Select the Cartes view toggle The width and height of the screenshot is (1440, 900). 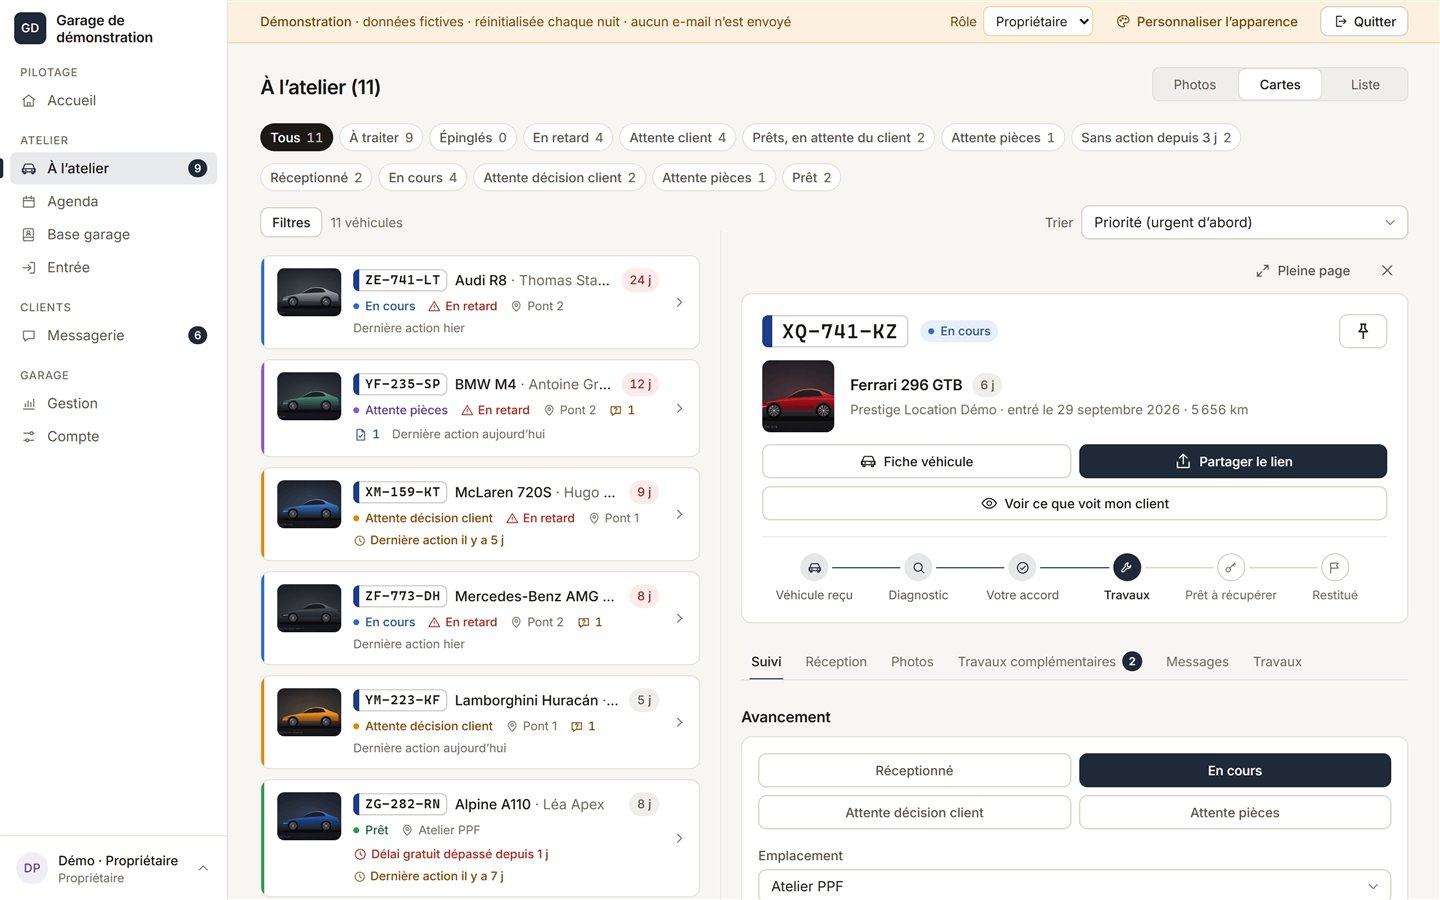point(1280,84)
